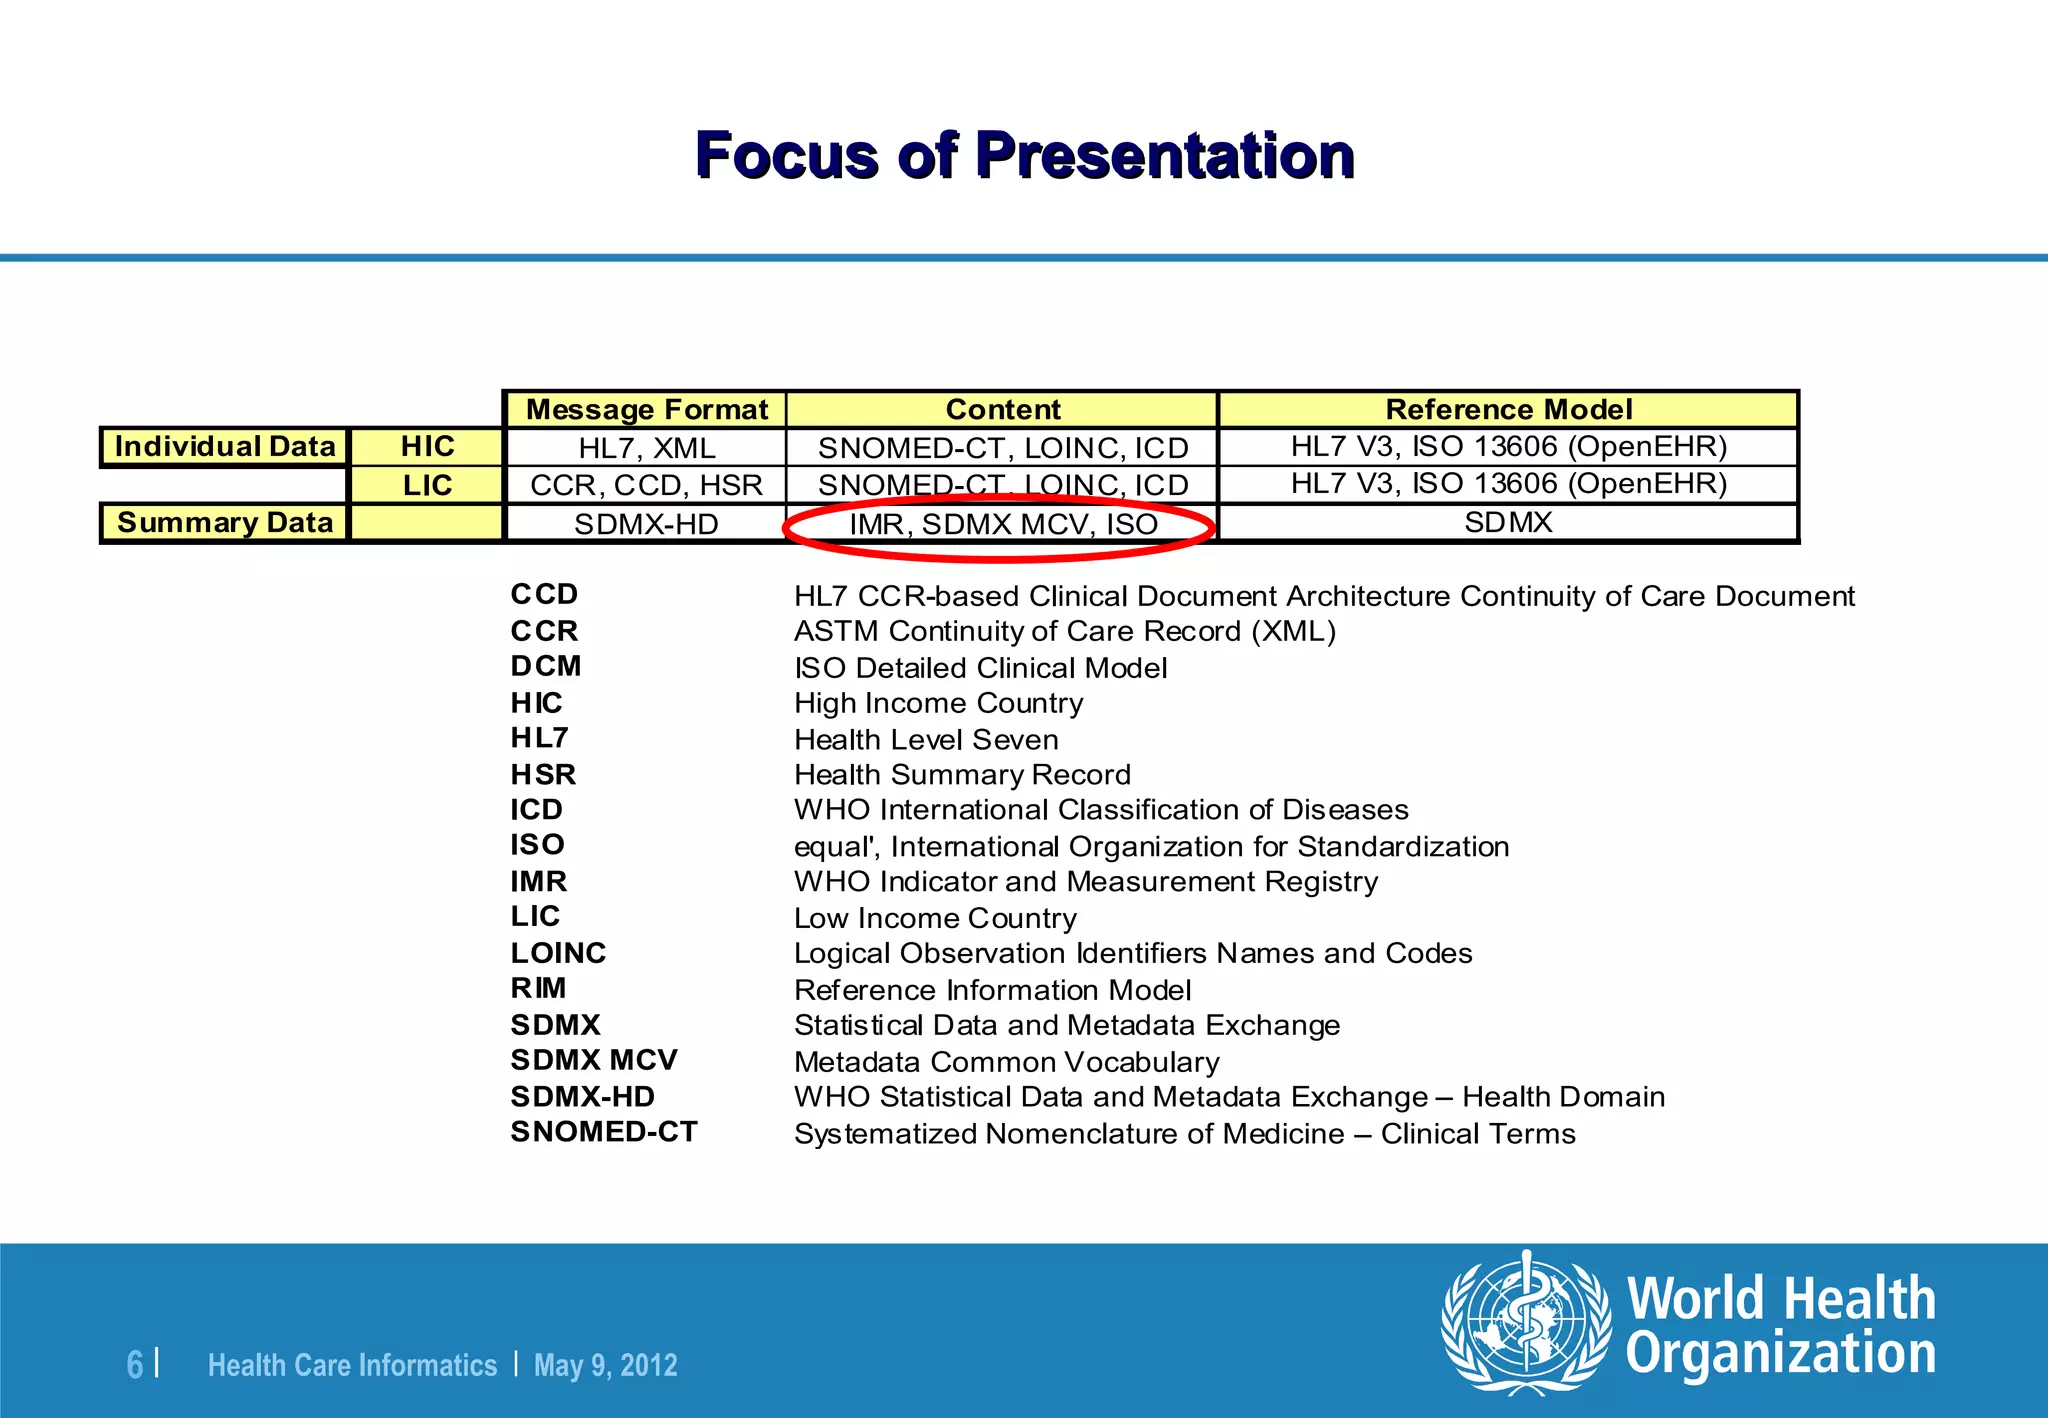Click Health Care Informatics footer text
The width and height of the screenshot is (2048, 1418).
352,1365
